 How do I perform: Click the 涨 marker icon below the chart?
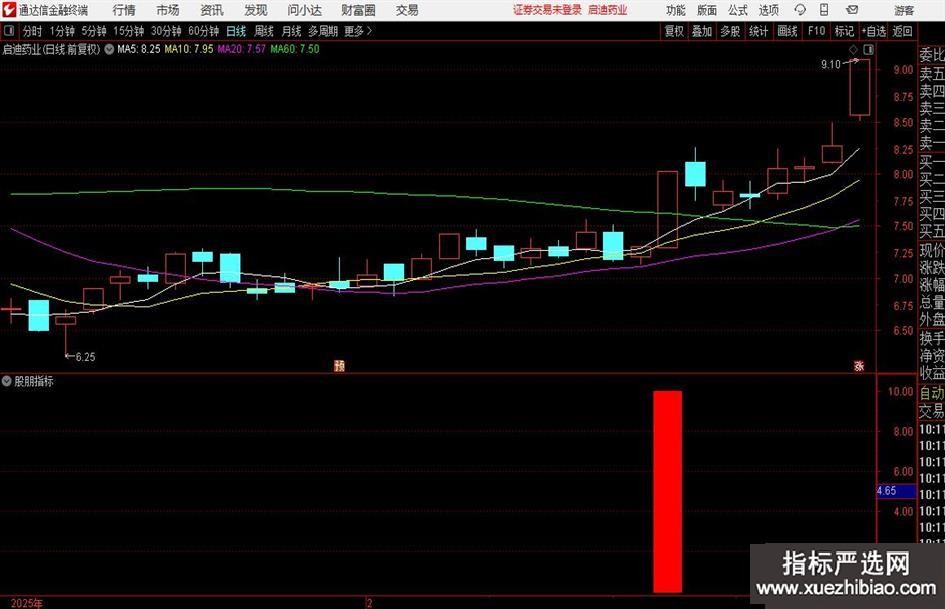[859, 366]
